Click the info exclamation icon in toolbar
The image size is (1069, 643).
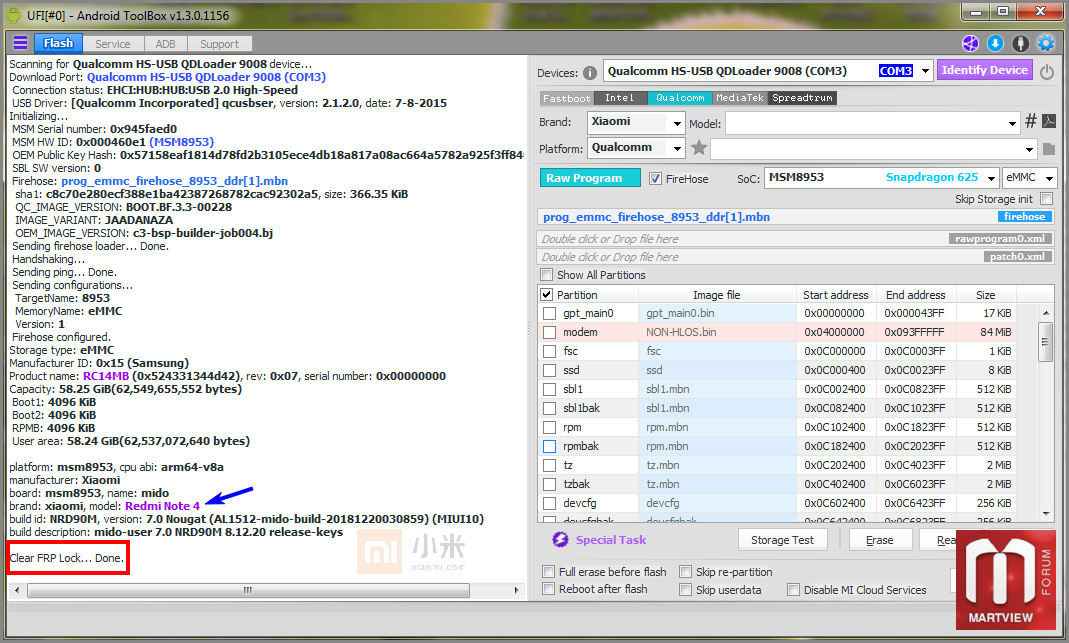[x=1021, y=44]
